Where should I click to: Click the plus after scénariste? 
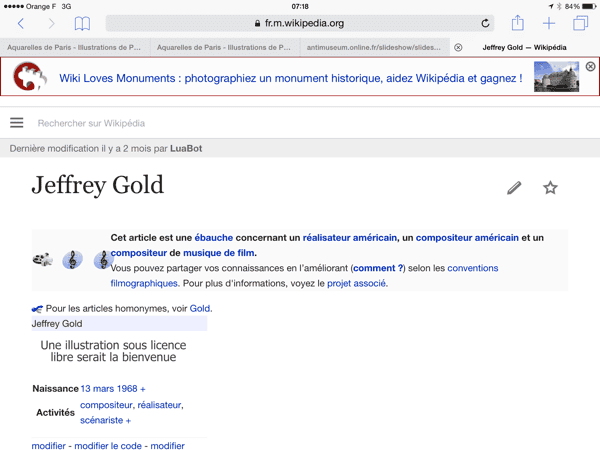coord(128,421)
